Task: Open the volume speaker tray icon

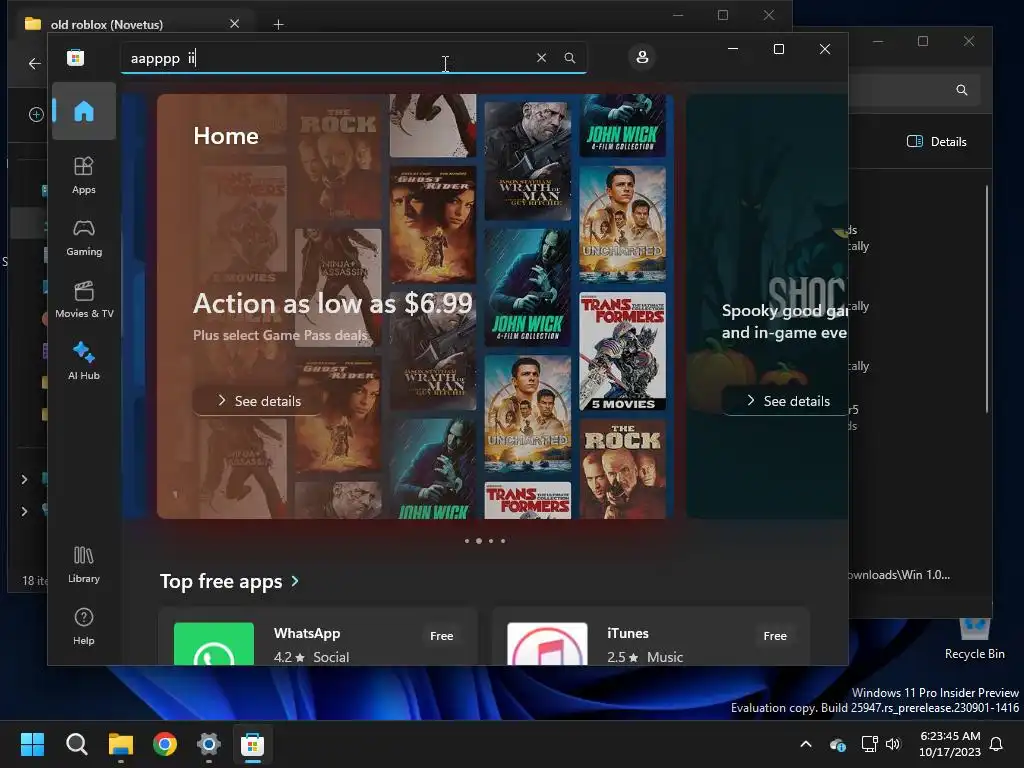Action: (893, 744)
